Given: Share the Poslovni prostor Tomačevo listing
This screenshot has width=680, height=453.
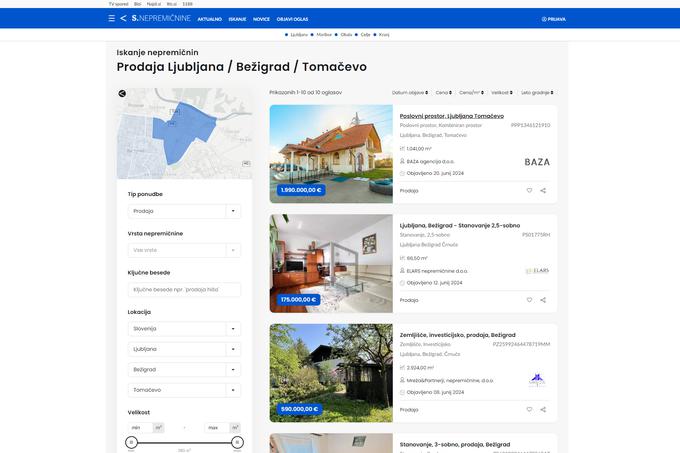Looking at the screenshot, I should (x=543, y=190).
